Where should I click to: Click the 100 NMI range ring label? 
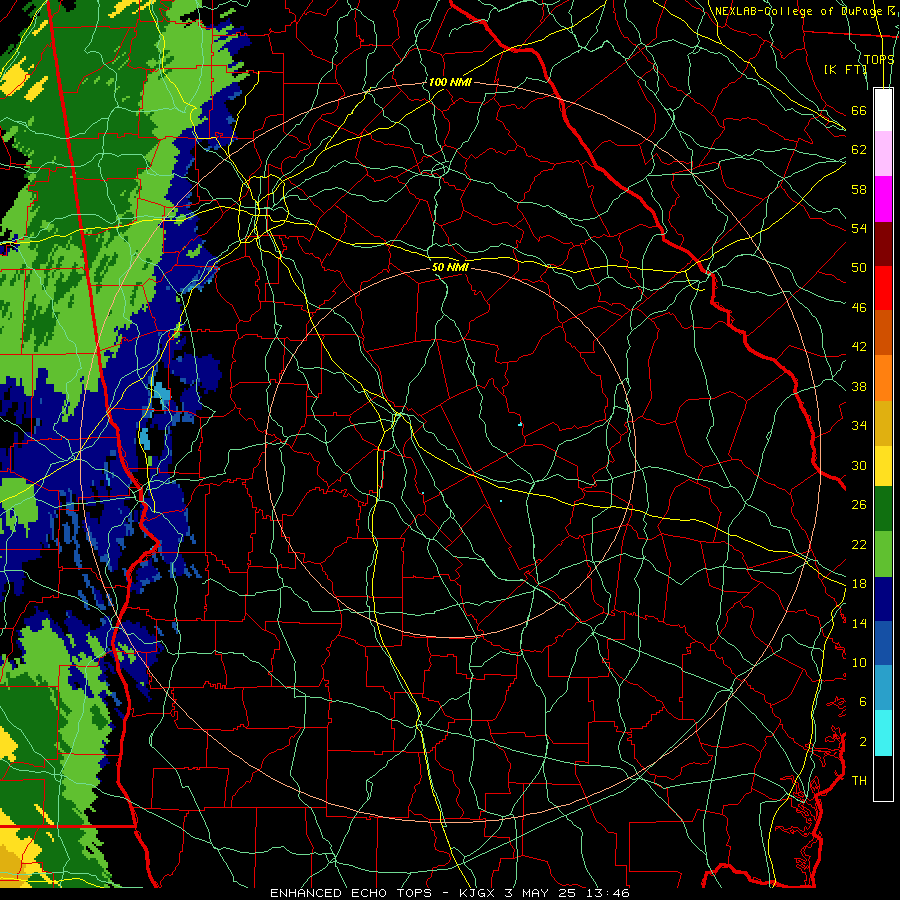(x=450, y=82)
